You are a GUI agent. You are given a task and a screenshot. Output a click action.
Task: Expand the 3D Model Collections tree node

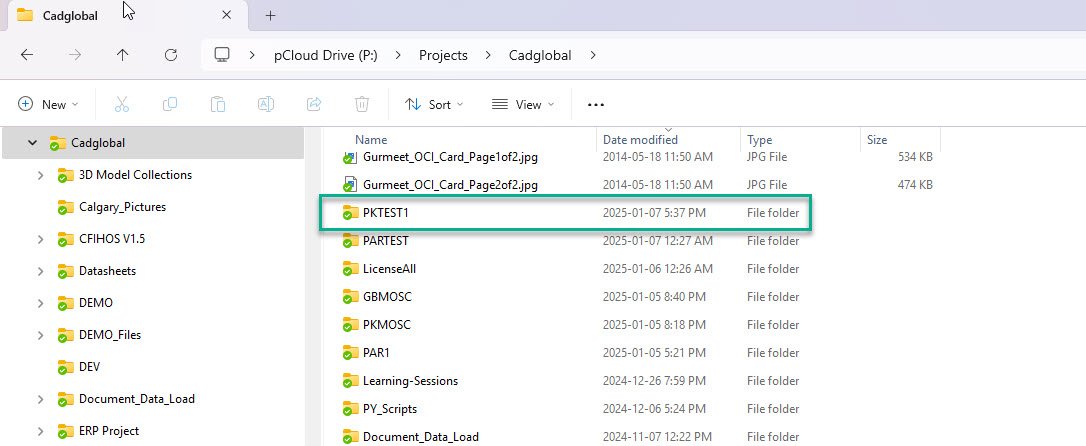pos(40,175)
